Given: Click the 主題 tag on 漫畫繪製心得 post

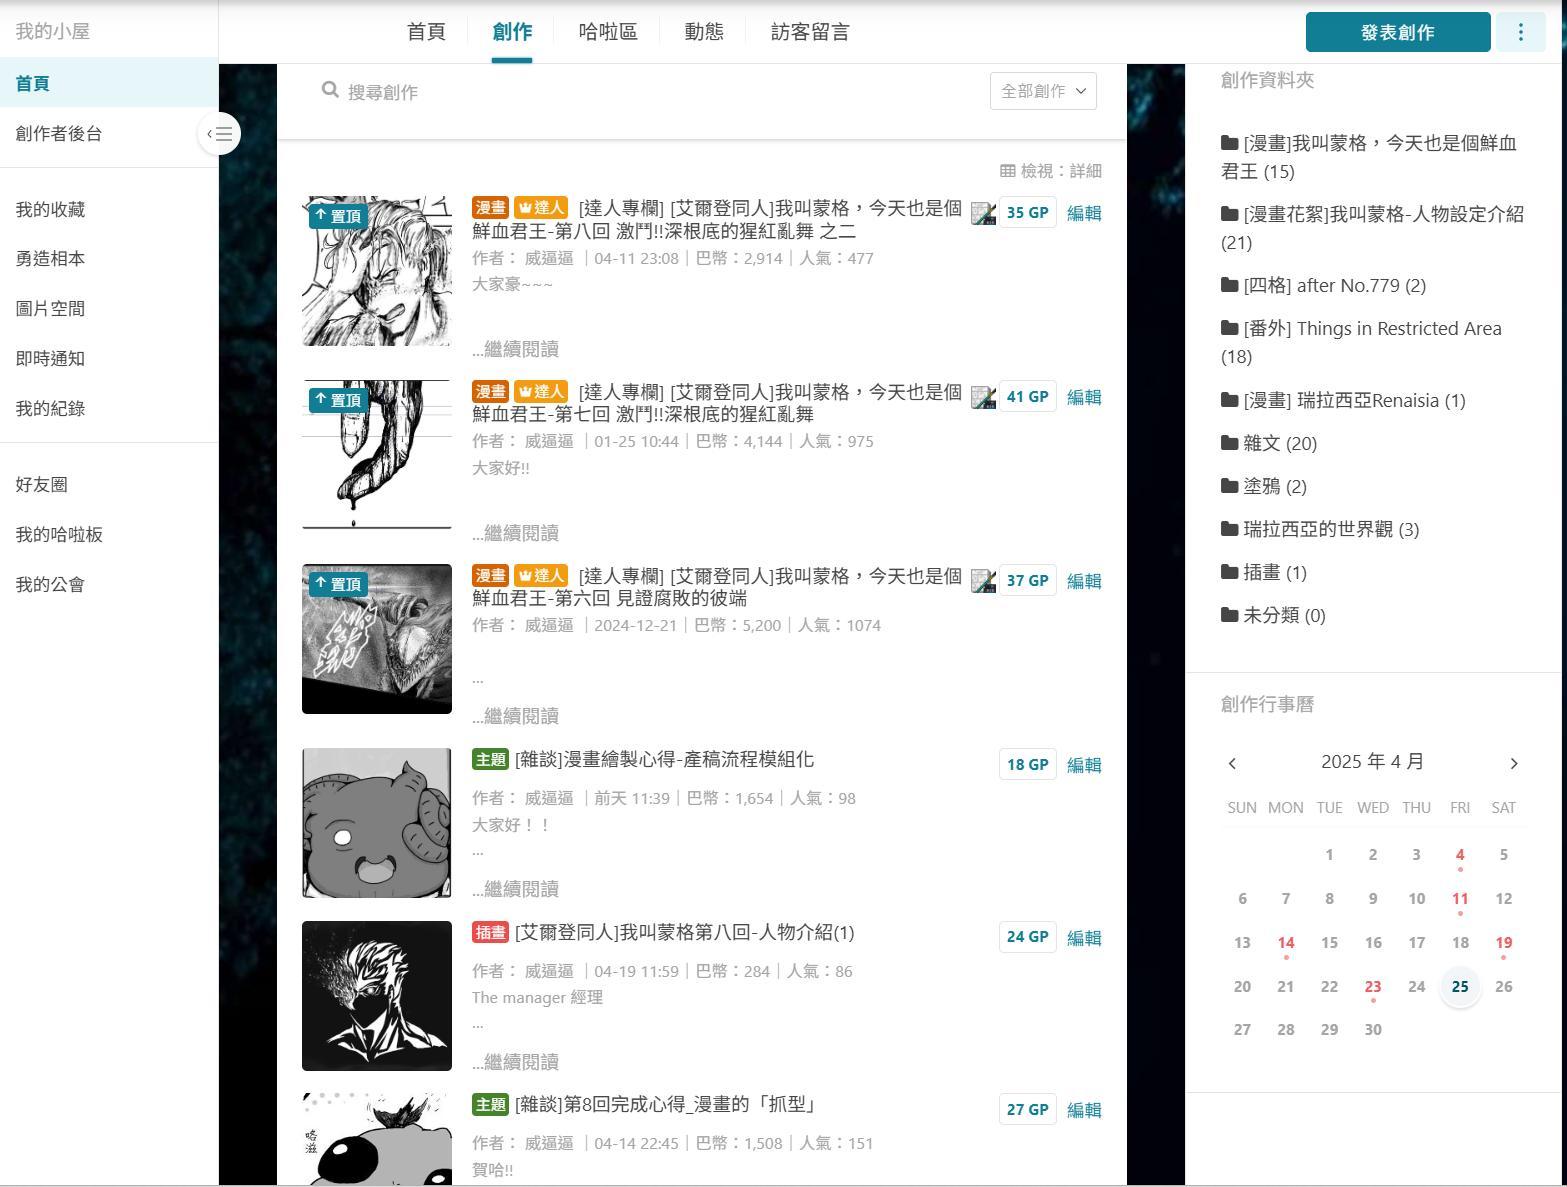Looking at the screenshot, I should 490,759.
